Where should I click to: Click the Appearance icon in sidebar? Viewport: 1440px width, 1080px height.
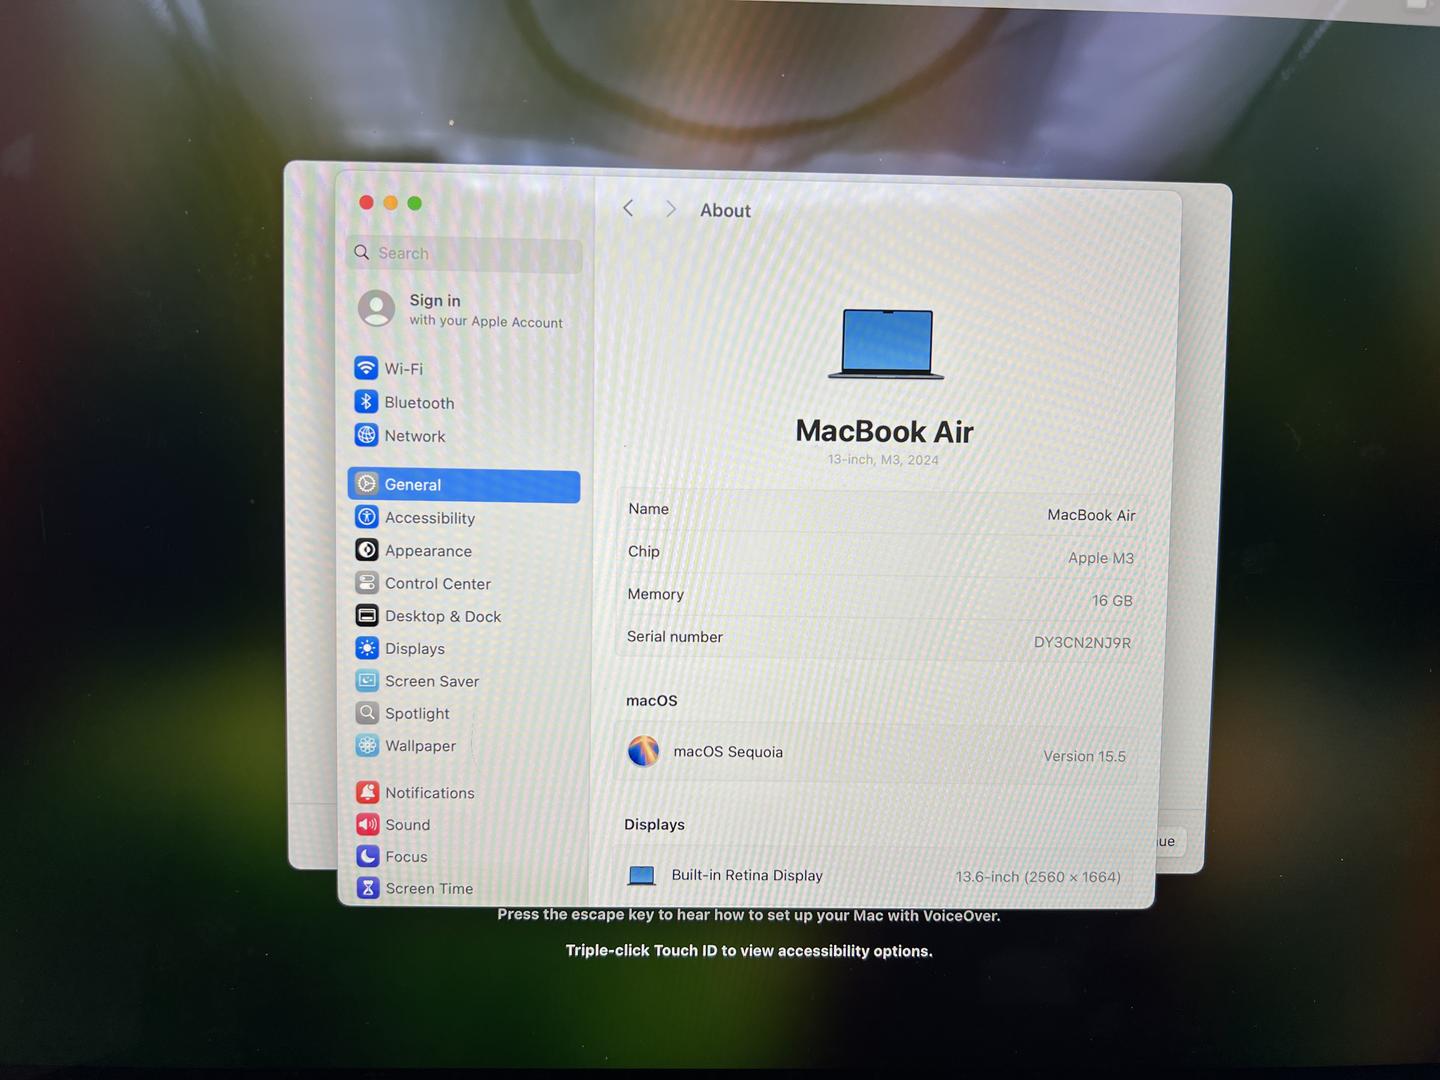(367, 550)
